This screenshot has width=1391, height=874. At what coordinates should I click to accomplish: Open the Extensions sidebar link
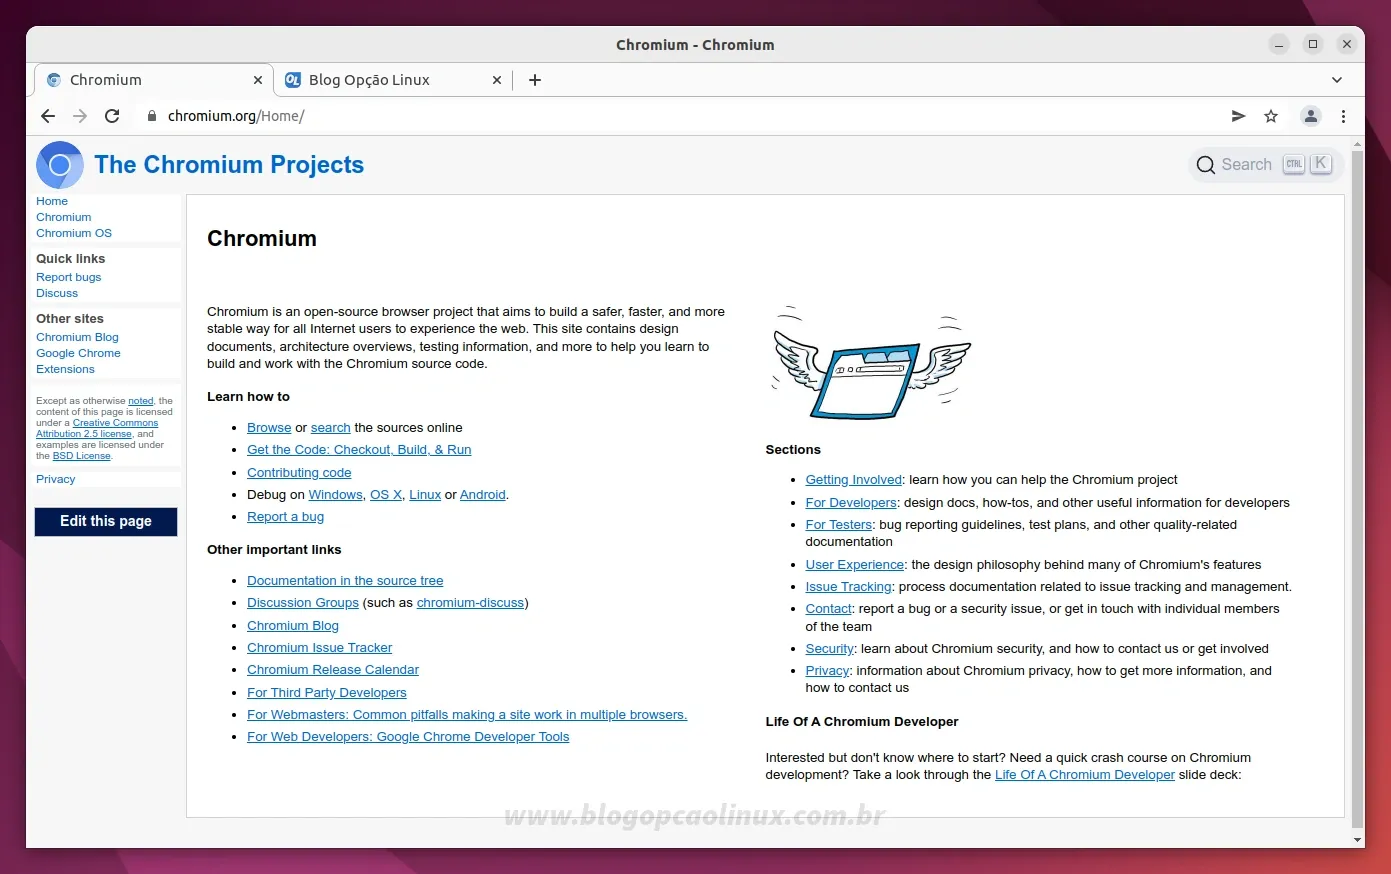(65, 369)
